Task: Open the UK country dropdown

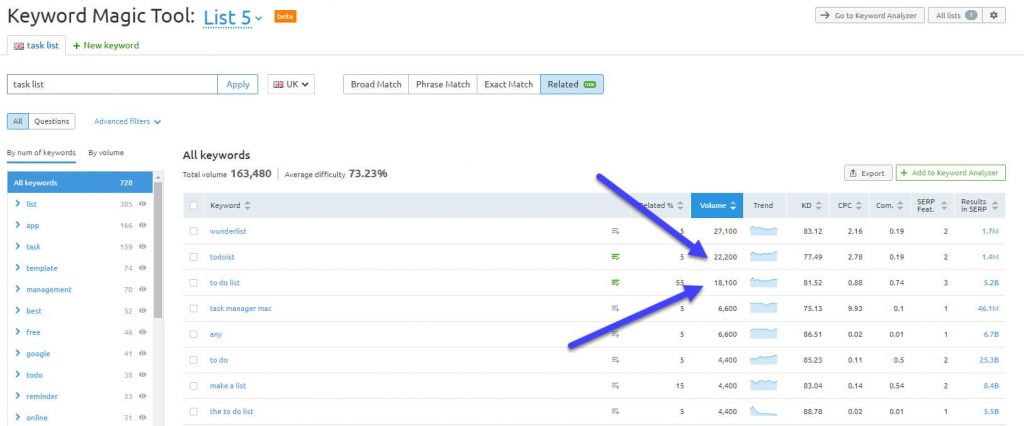Action: pyautogui.click(x=291, y=84)
